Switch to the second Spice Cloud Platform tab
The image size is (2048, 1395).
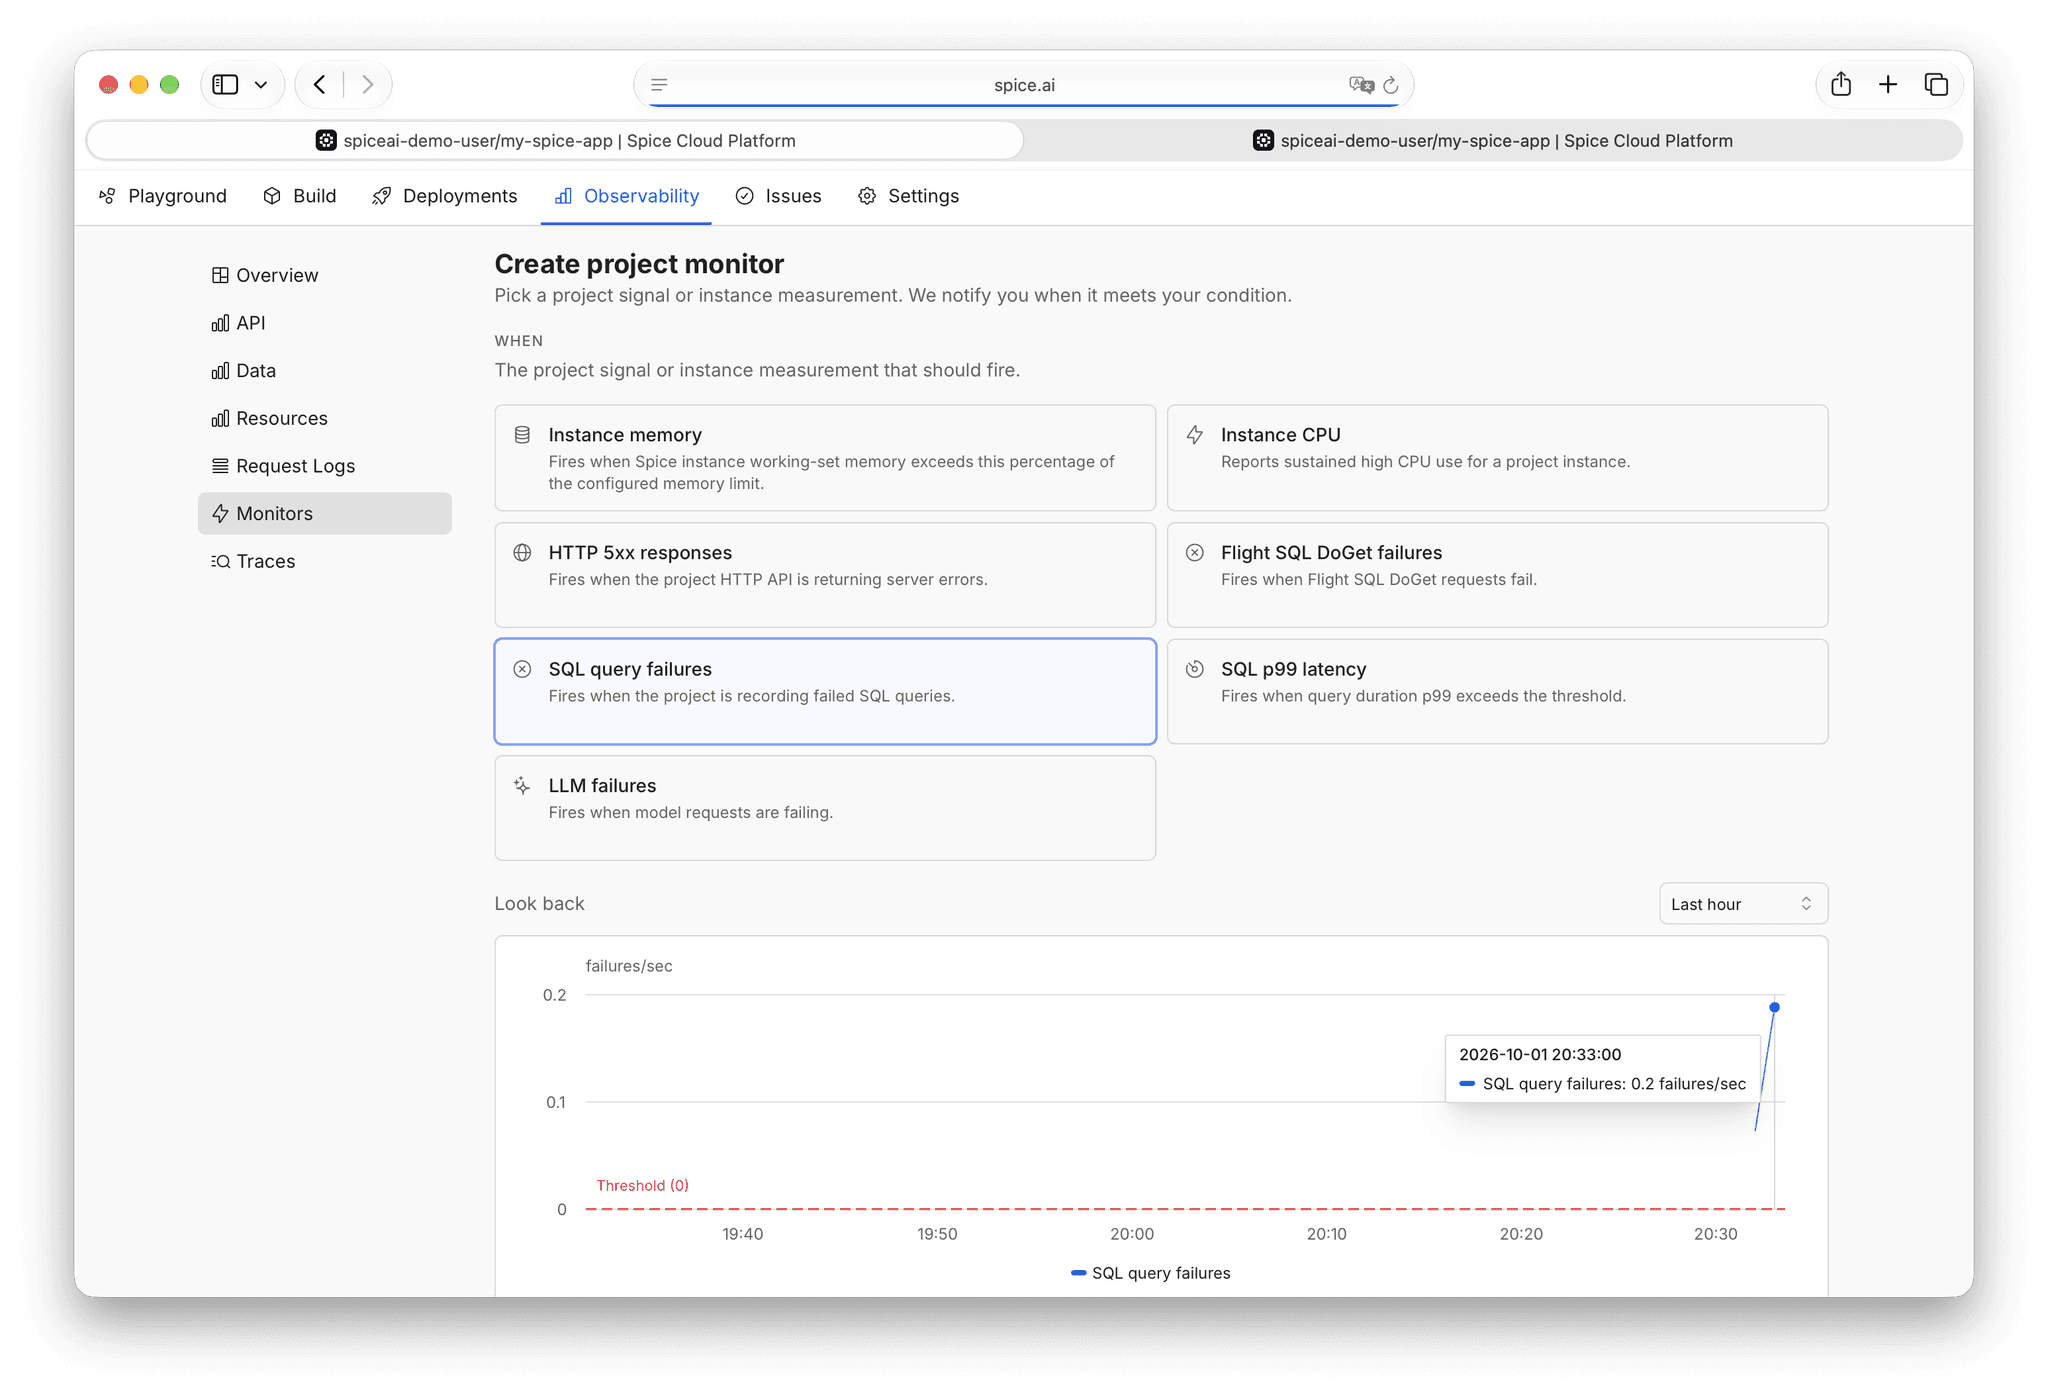[x=1493, y=140]
